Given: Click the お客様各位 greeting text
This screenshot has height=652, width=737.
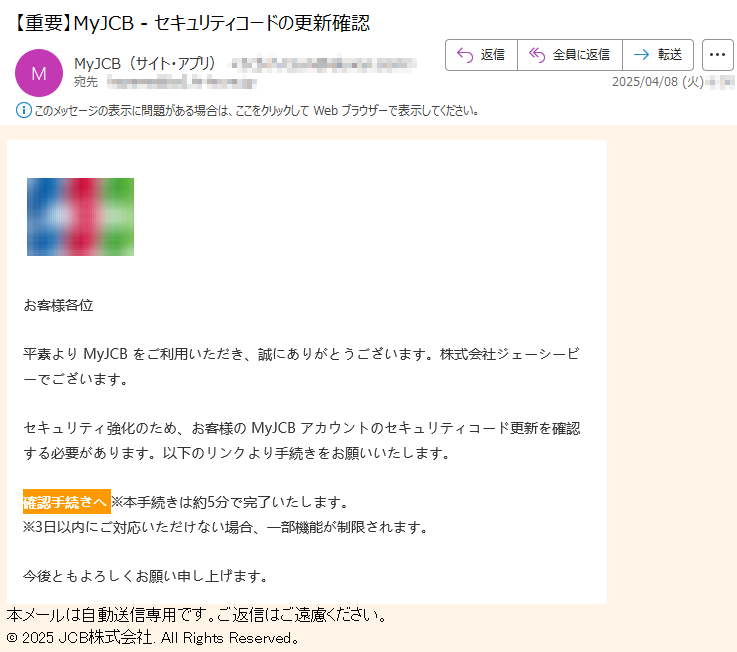Looking at the screenshot, I should 58,306.
